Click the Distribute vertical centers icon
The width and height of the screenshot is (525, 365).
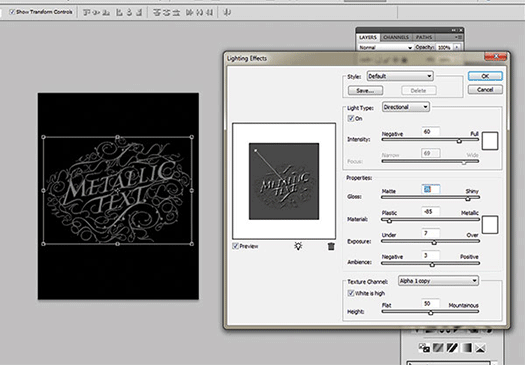coord(166,12)
